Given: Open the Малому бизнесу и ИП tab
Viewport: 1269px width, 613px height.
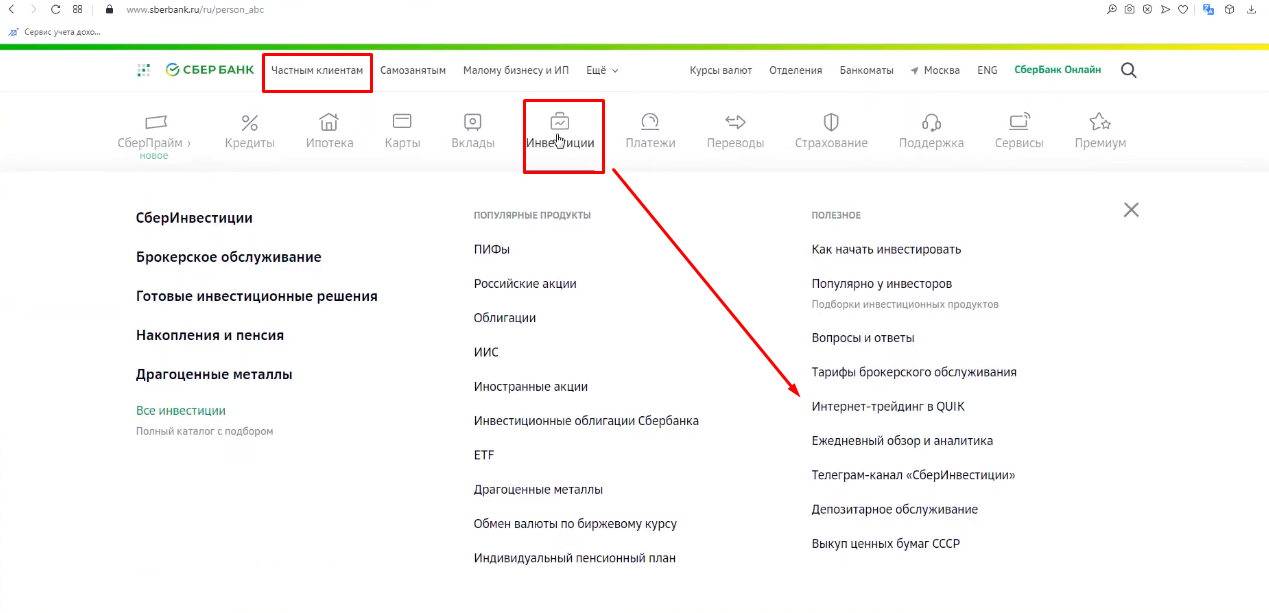Looking at the screenshot, I should coord(515,71).
